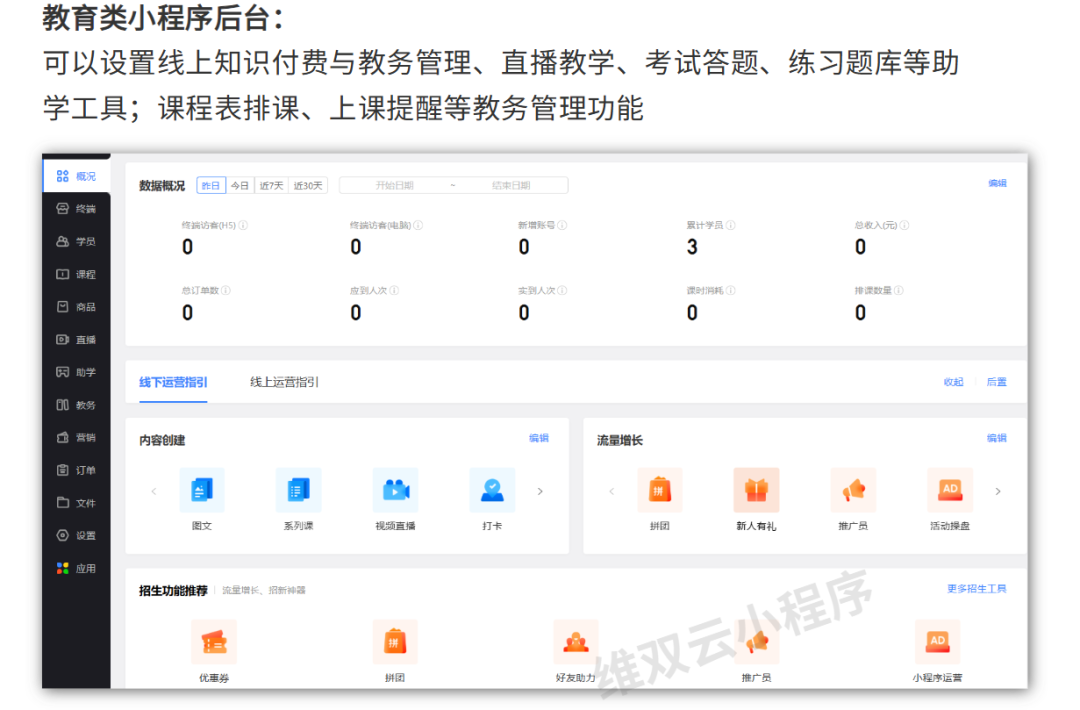Open 更多招生工具 link

pos(977,589)
